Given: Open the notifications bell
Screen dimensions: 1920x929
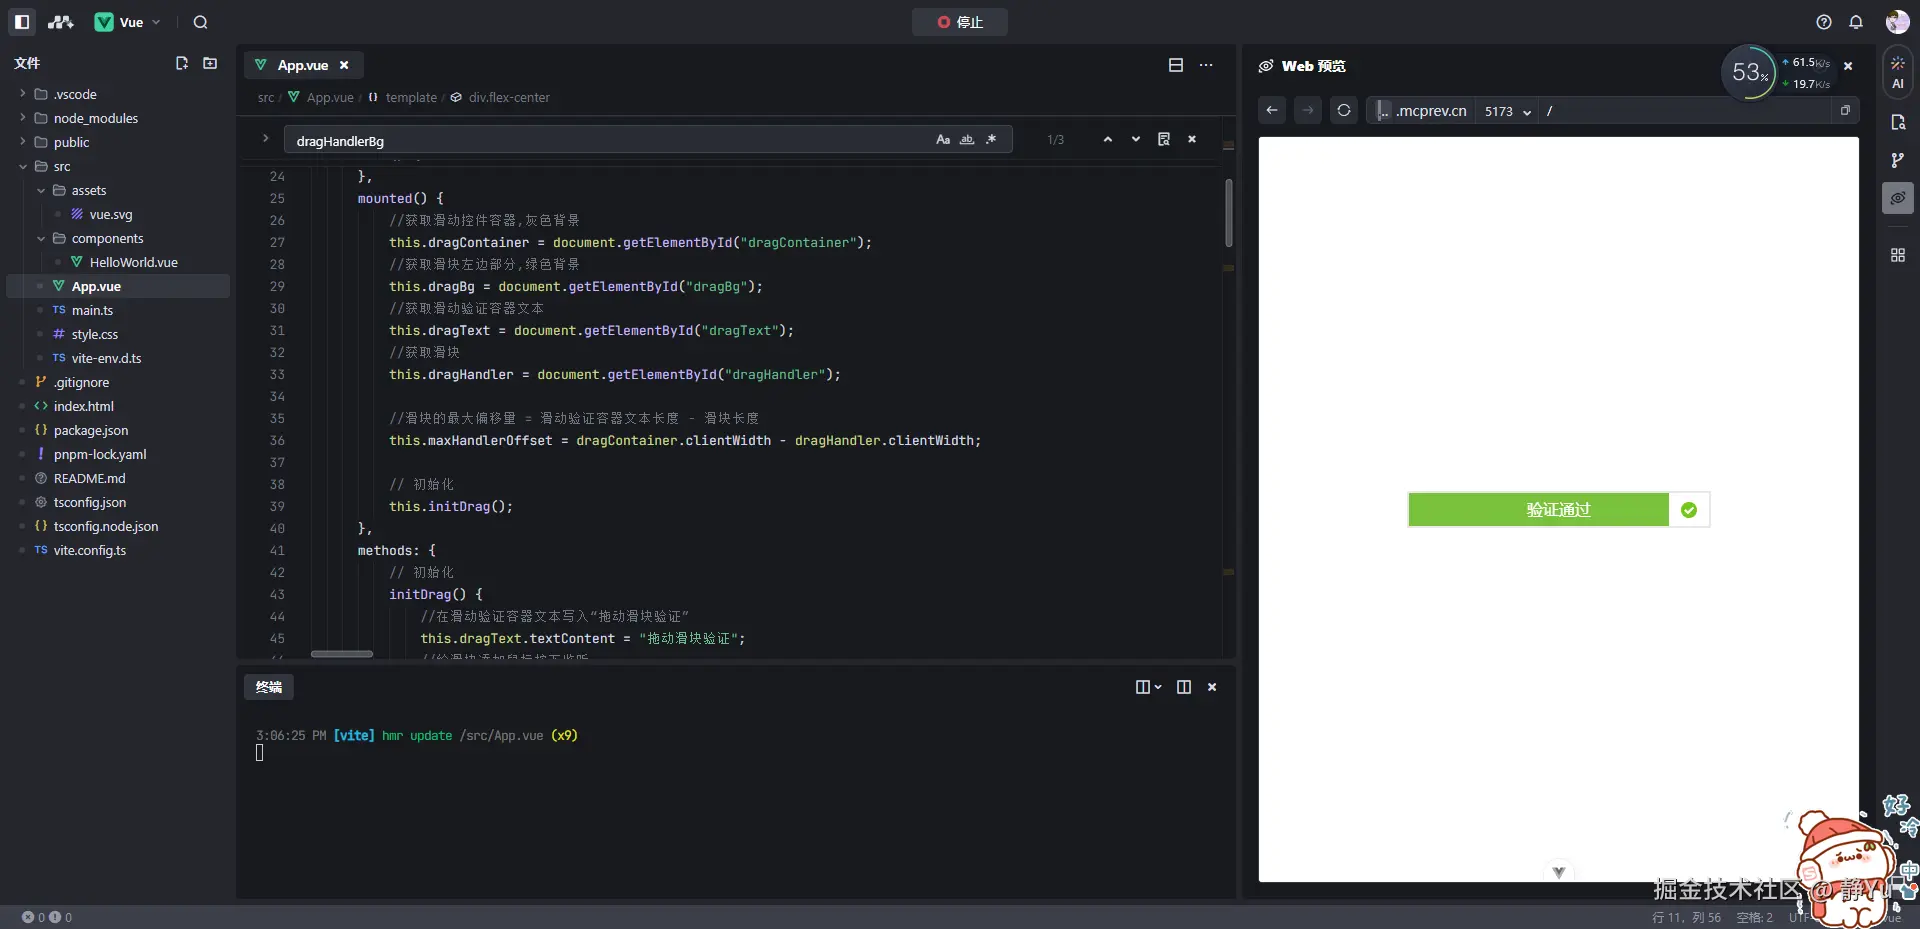Looking at the screenshot, I should [1856, 22].
